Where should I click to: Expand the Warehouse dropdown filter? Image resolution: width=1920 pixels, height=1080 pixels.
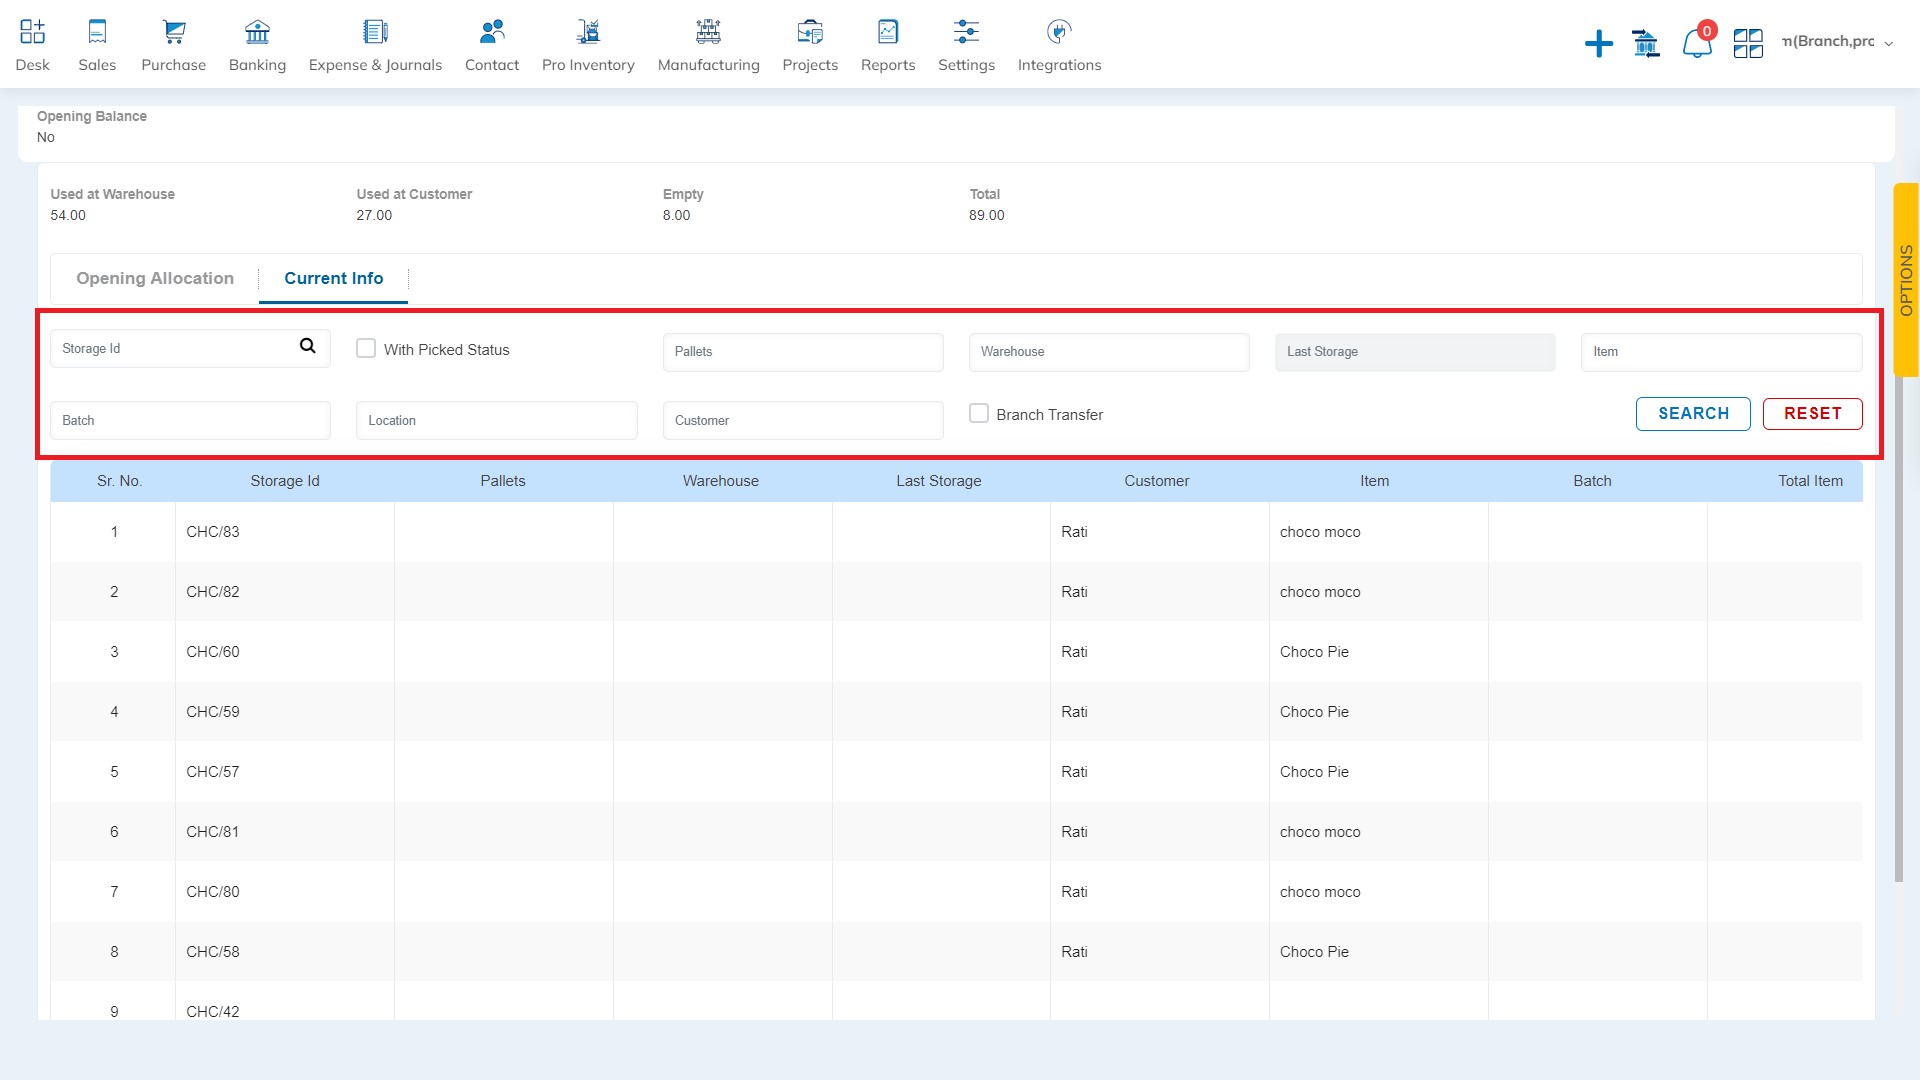tap(1108, 351)
